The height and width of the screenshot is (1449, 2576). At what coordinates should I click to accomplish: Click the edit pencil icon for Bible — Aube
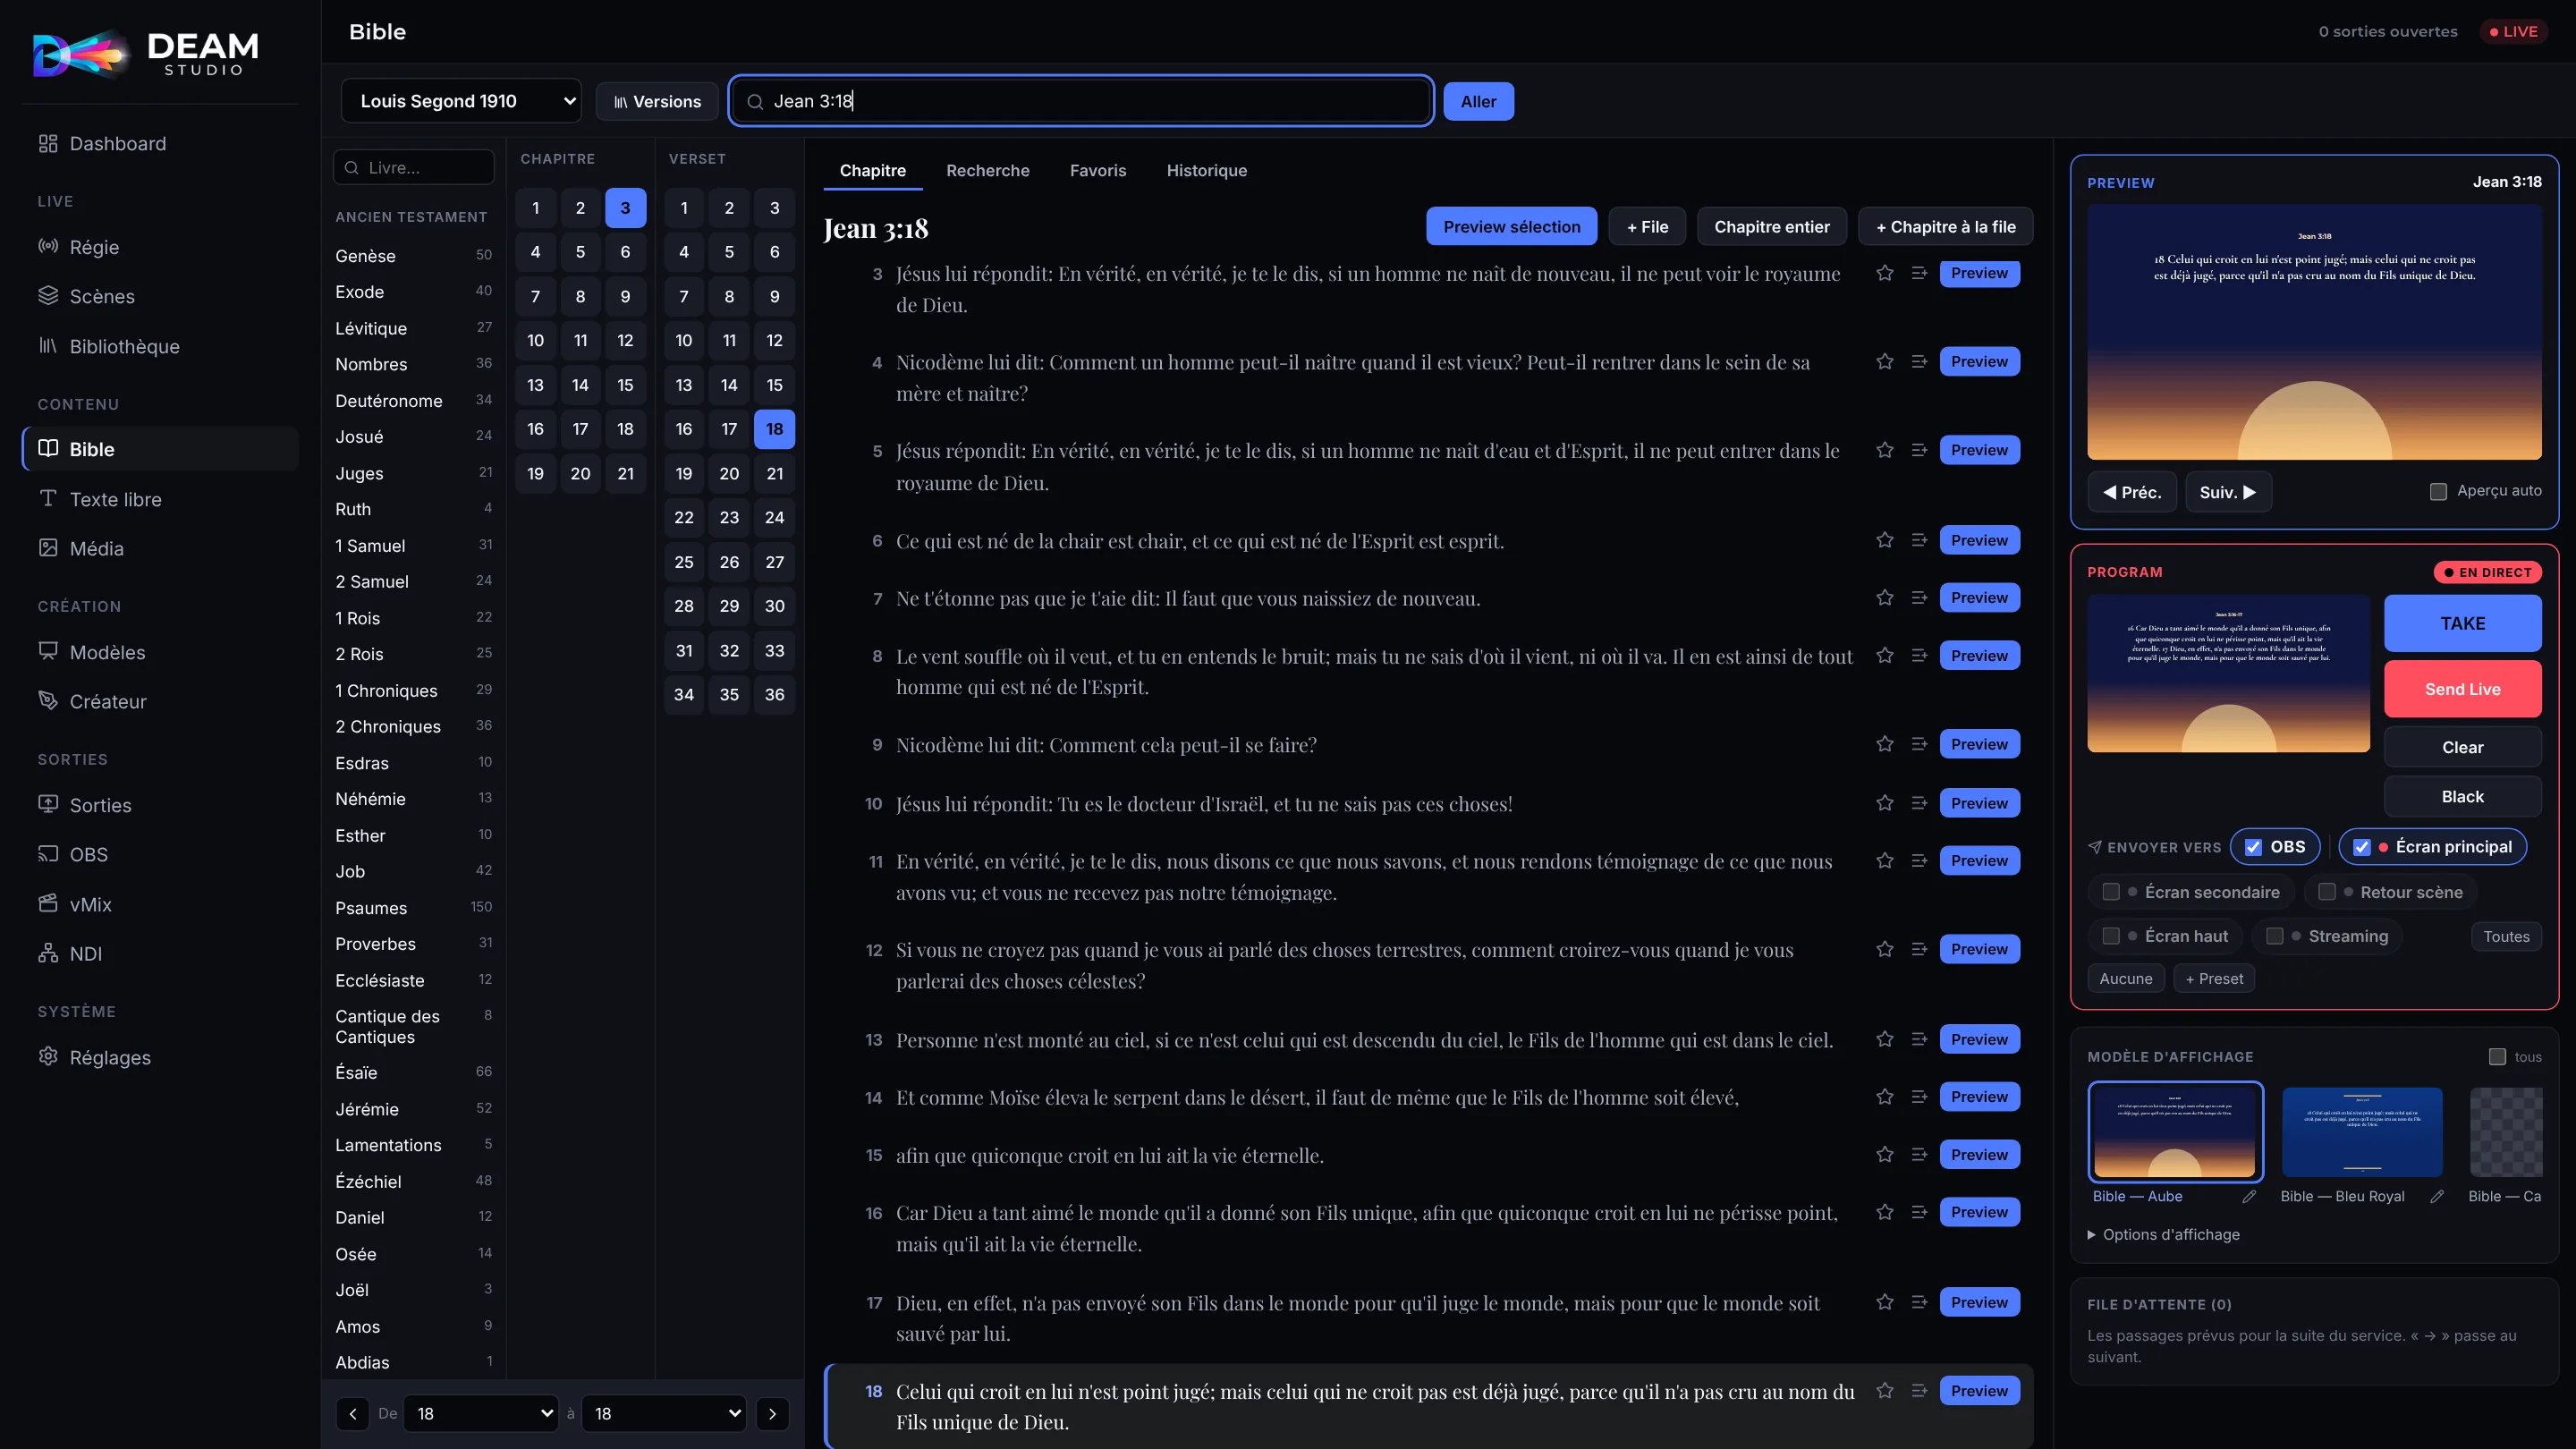coord(2249,1196)
